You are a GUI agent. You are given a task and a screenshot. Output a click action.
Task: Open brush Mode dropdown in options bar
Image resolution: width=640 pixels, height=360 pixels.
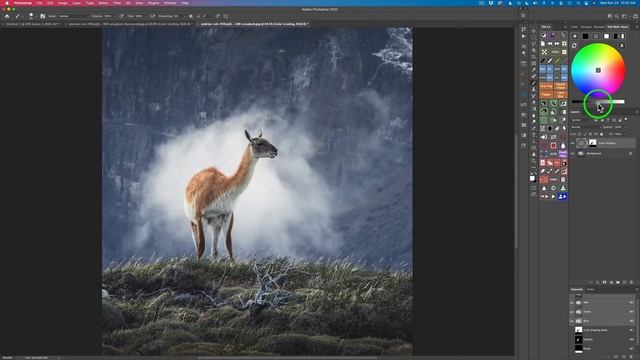(73, 16)
